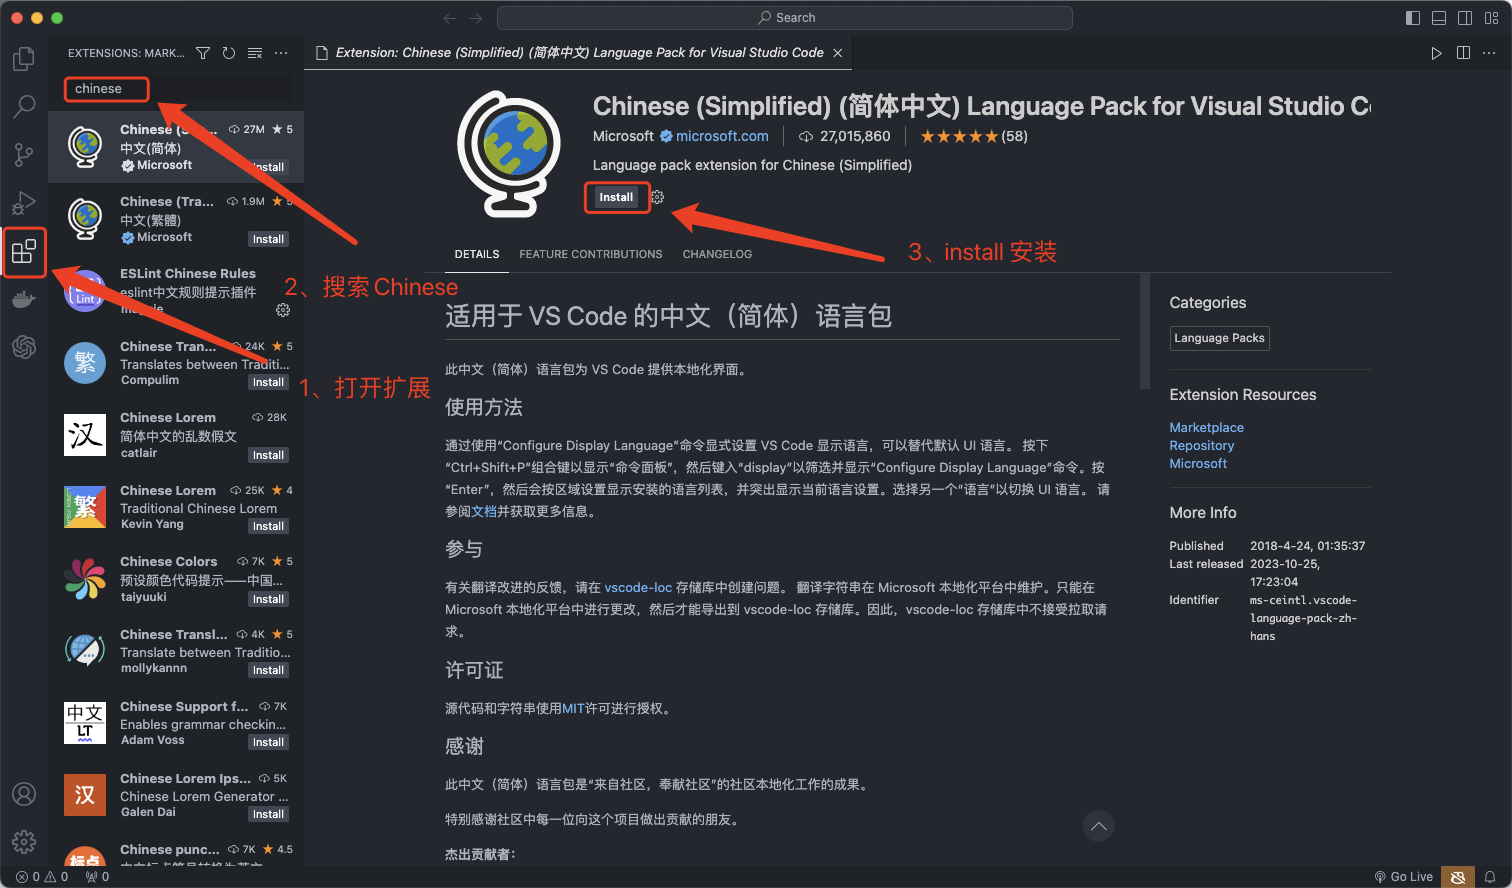This screenshot has height=888, width=1512.
Task: Toggle primary side bar layout icon
Action: [1413, 18]
